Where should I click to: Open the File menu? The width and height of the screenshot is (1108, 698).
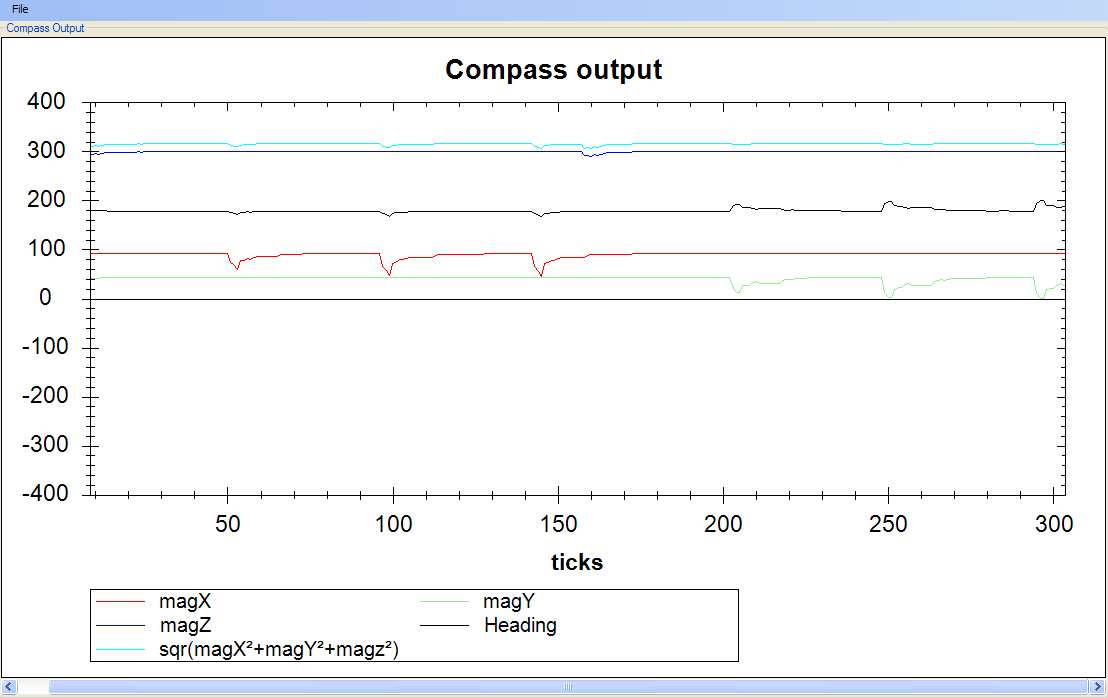(20, 9)
